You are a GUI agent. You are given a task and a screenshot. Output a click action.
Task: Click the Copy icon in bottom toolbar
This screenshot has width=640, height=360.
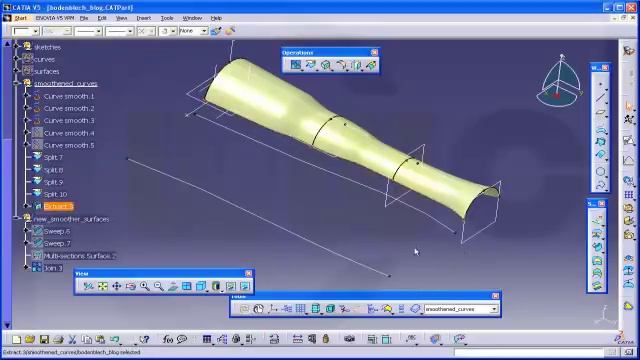pos(87,339)
